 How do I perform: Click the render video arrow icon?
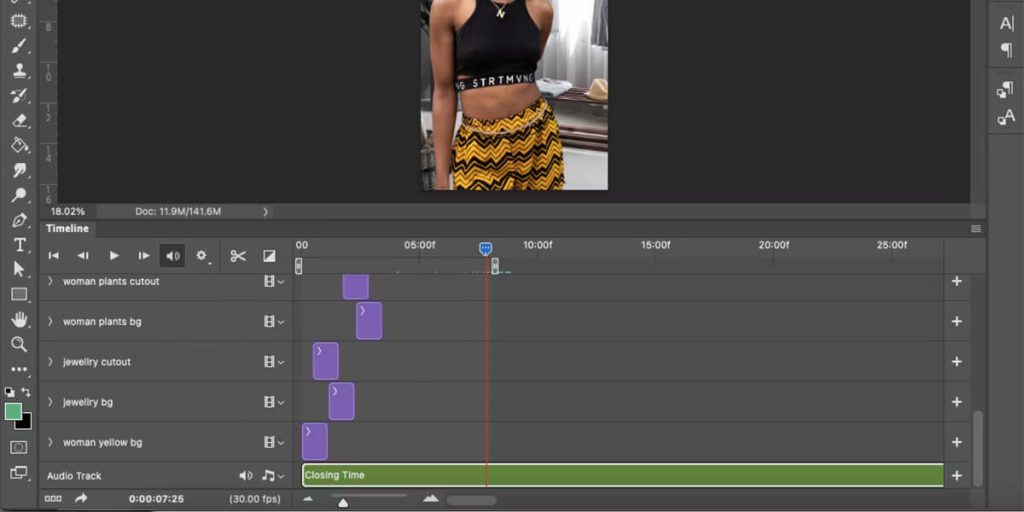[x=81, y=498]
